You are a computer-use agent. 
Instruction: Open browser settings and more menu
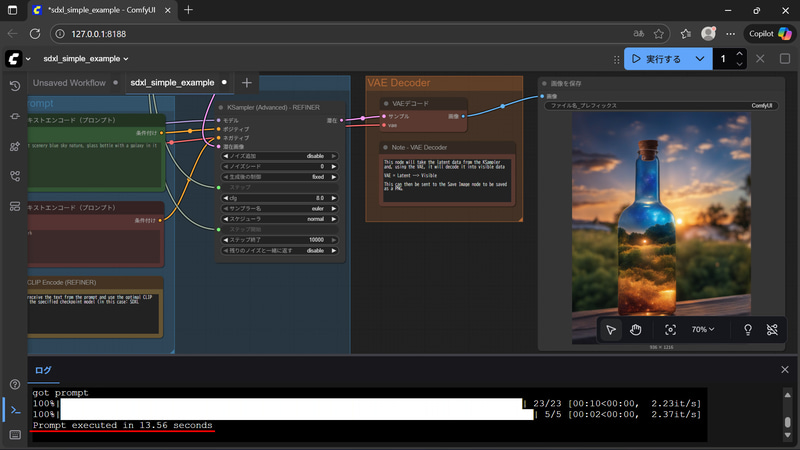tap(731, 34)
